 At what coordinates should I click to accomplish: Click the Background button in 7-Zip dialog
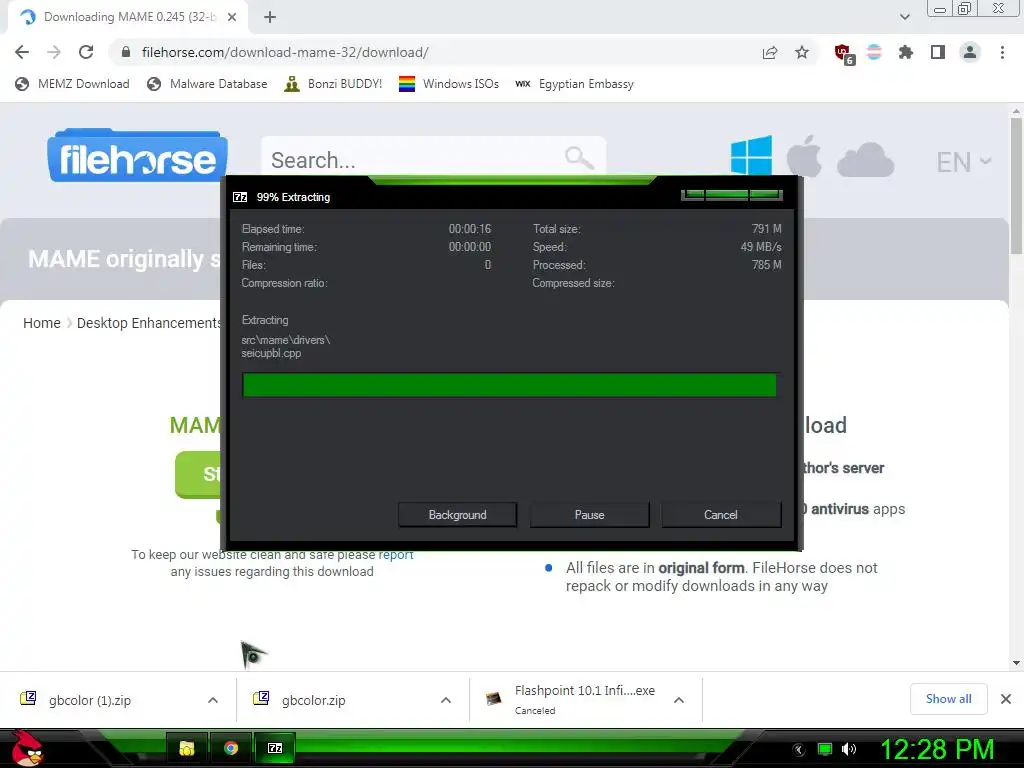point(457,515)
